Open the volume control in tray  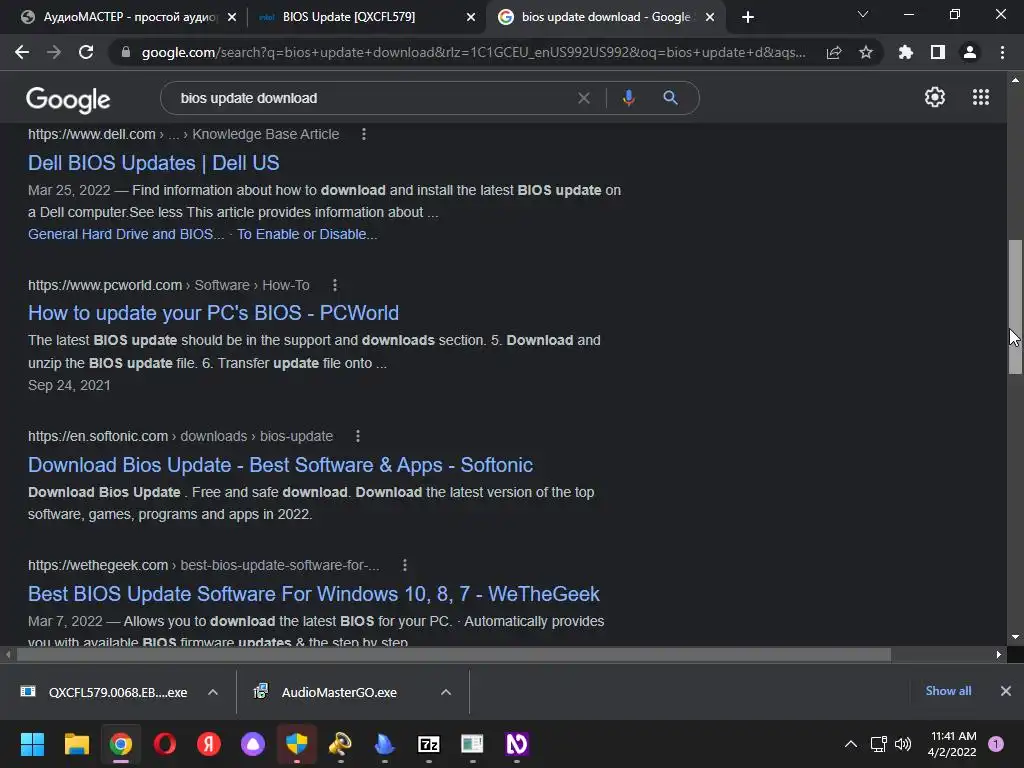point(903,744)
